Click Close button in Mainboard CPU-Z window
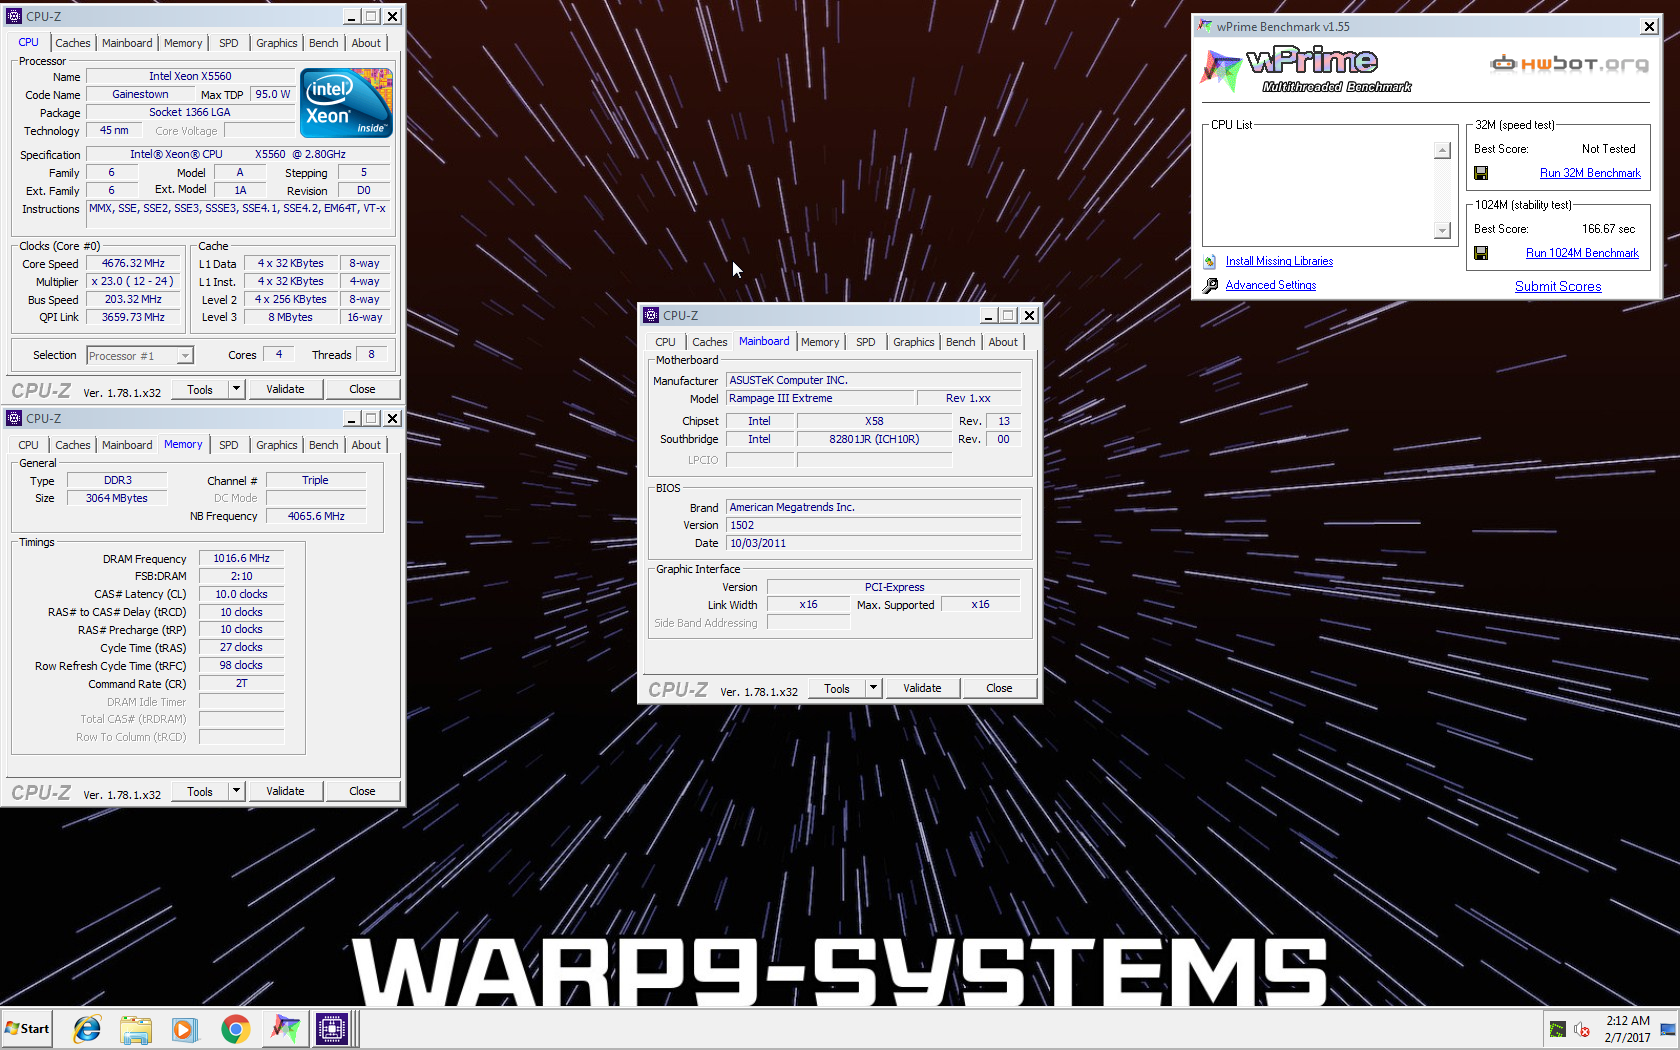 [x=999, y=688]
